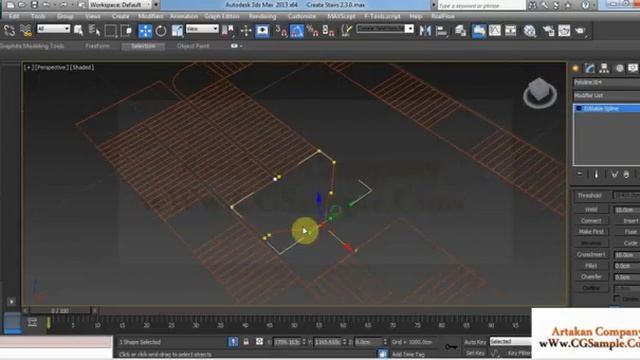Click the Edit Named Selection Sets icon
The height and width of the screenshot is (360, 640).
pos(347,31)
